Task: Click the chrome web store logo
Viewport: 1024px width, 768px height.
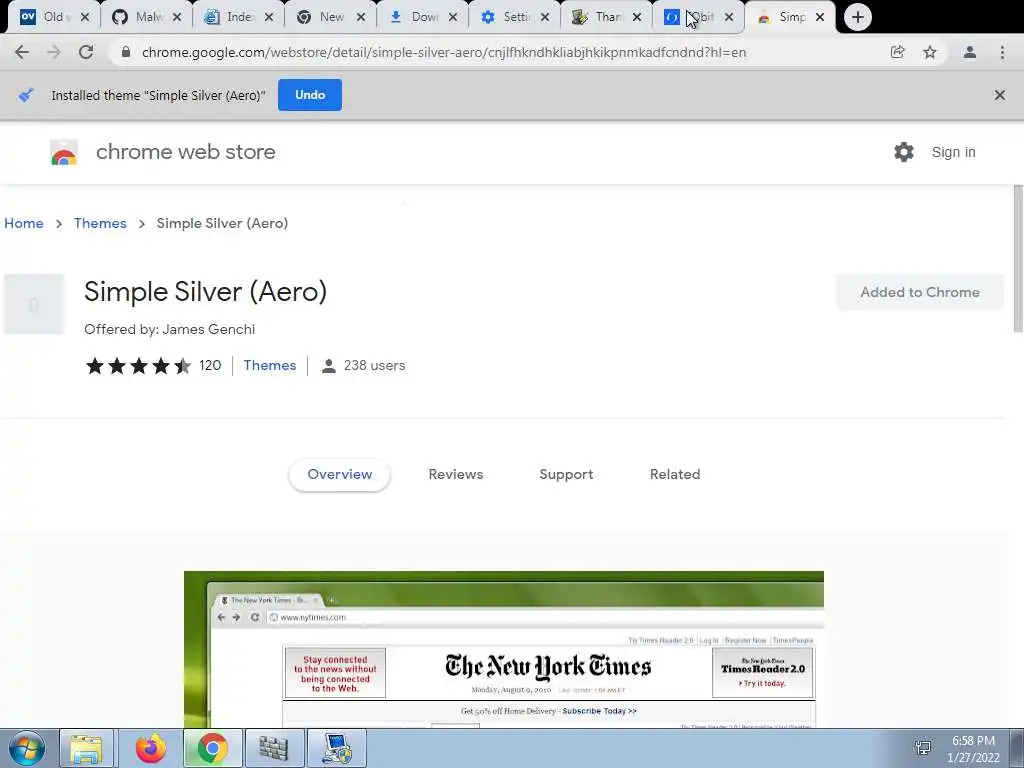Action: click(64, 152)
